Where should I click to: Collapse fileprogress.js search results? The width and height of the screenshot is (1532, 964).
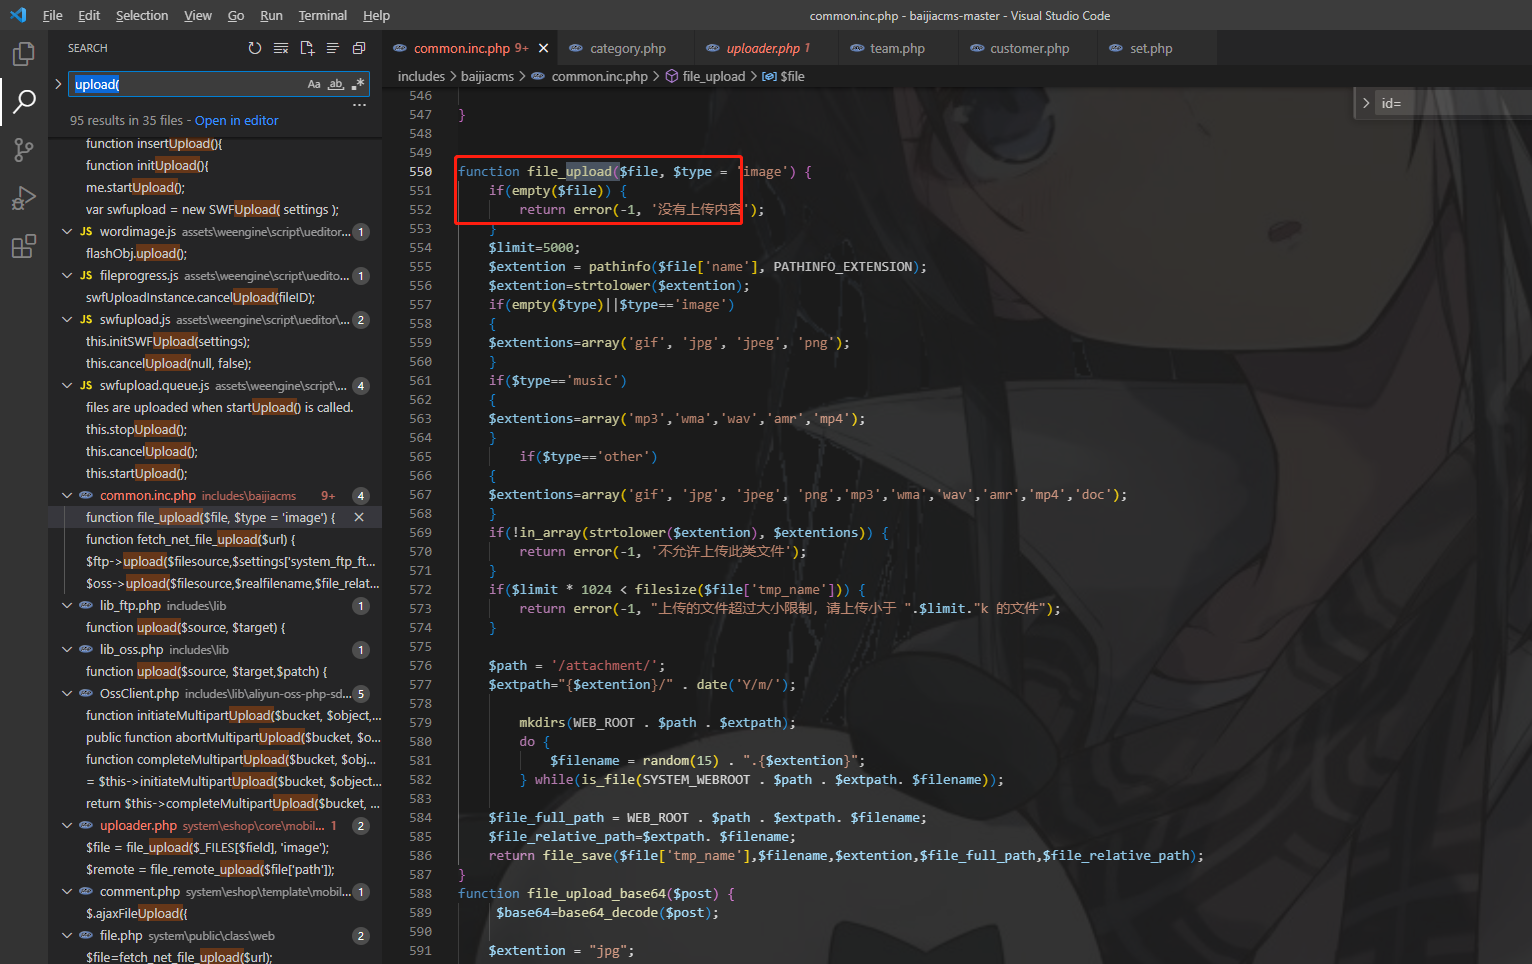point(67,276)
